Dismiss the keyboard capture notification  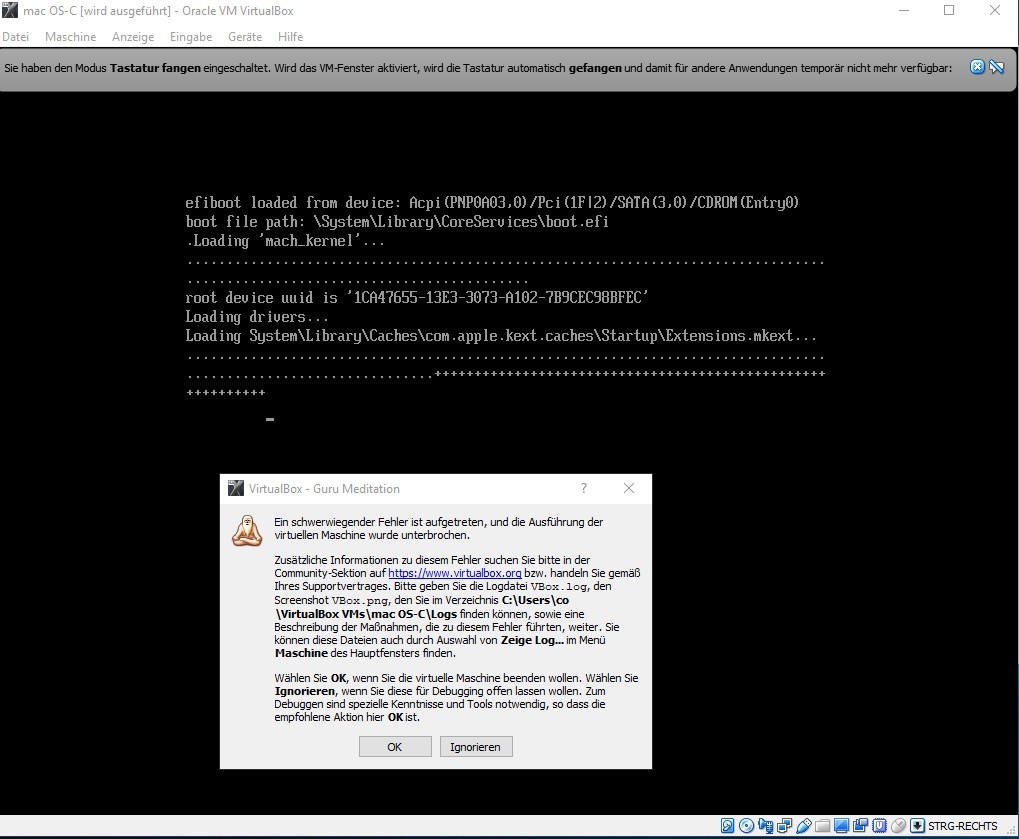[x=977, y=67]
